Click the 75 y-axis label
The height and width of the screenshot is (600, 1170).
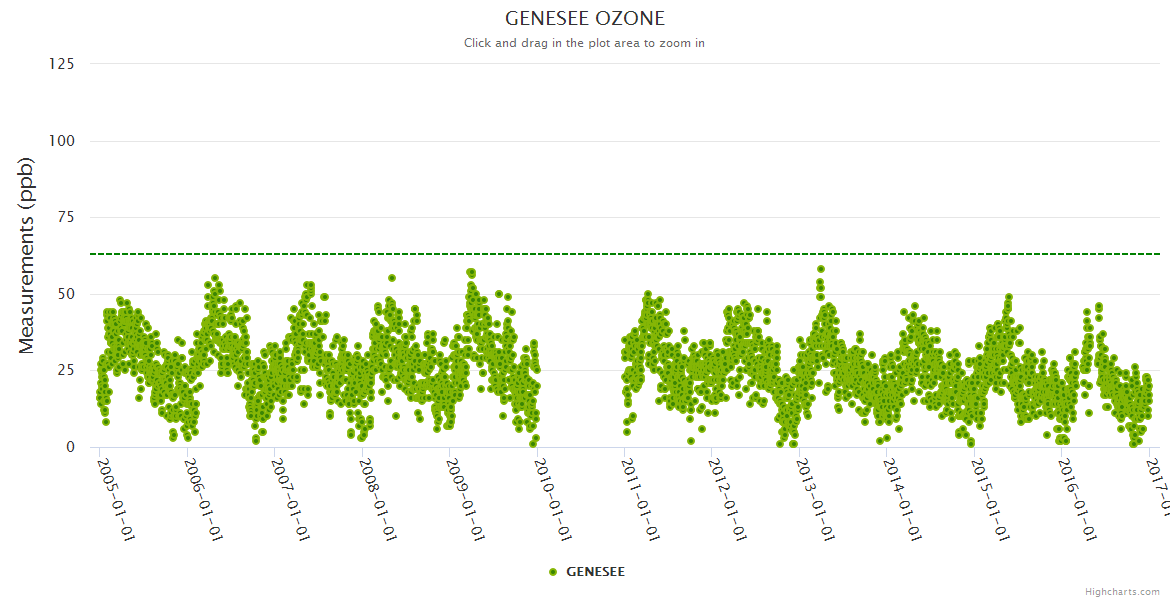tap(65, 217)
